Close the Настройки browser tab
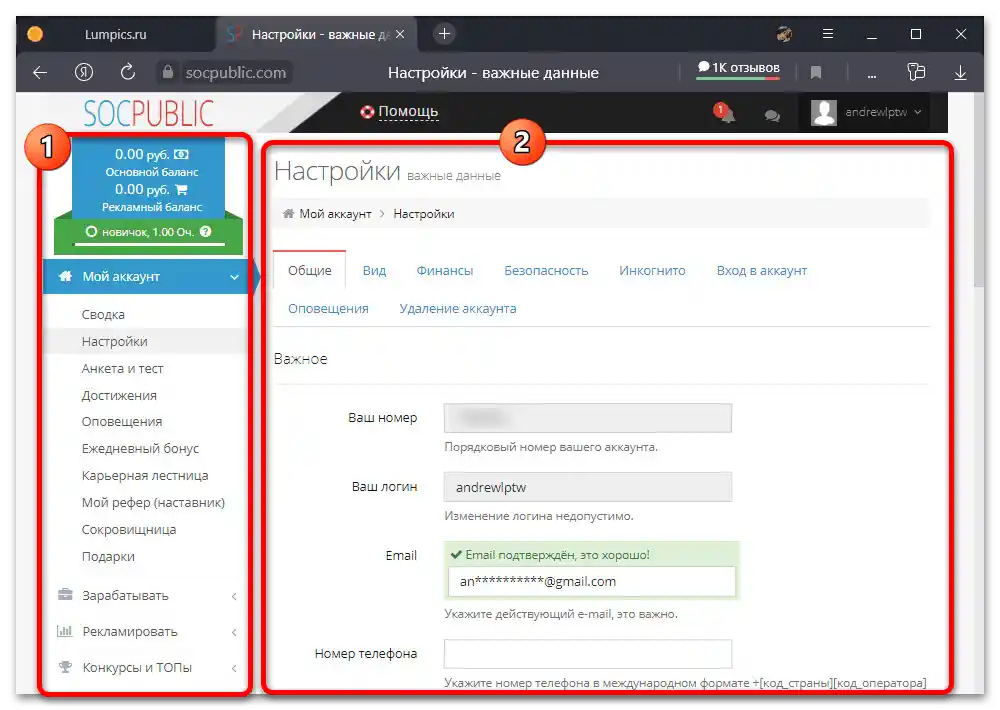Image resolution: width=1000 pixels, height=710 pixels. point(400,34)
